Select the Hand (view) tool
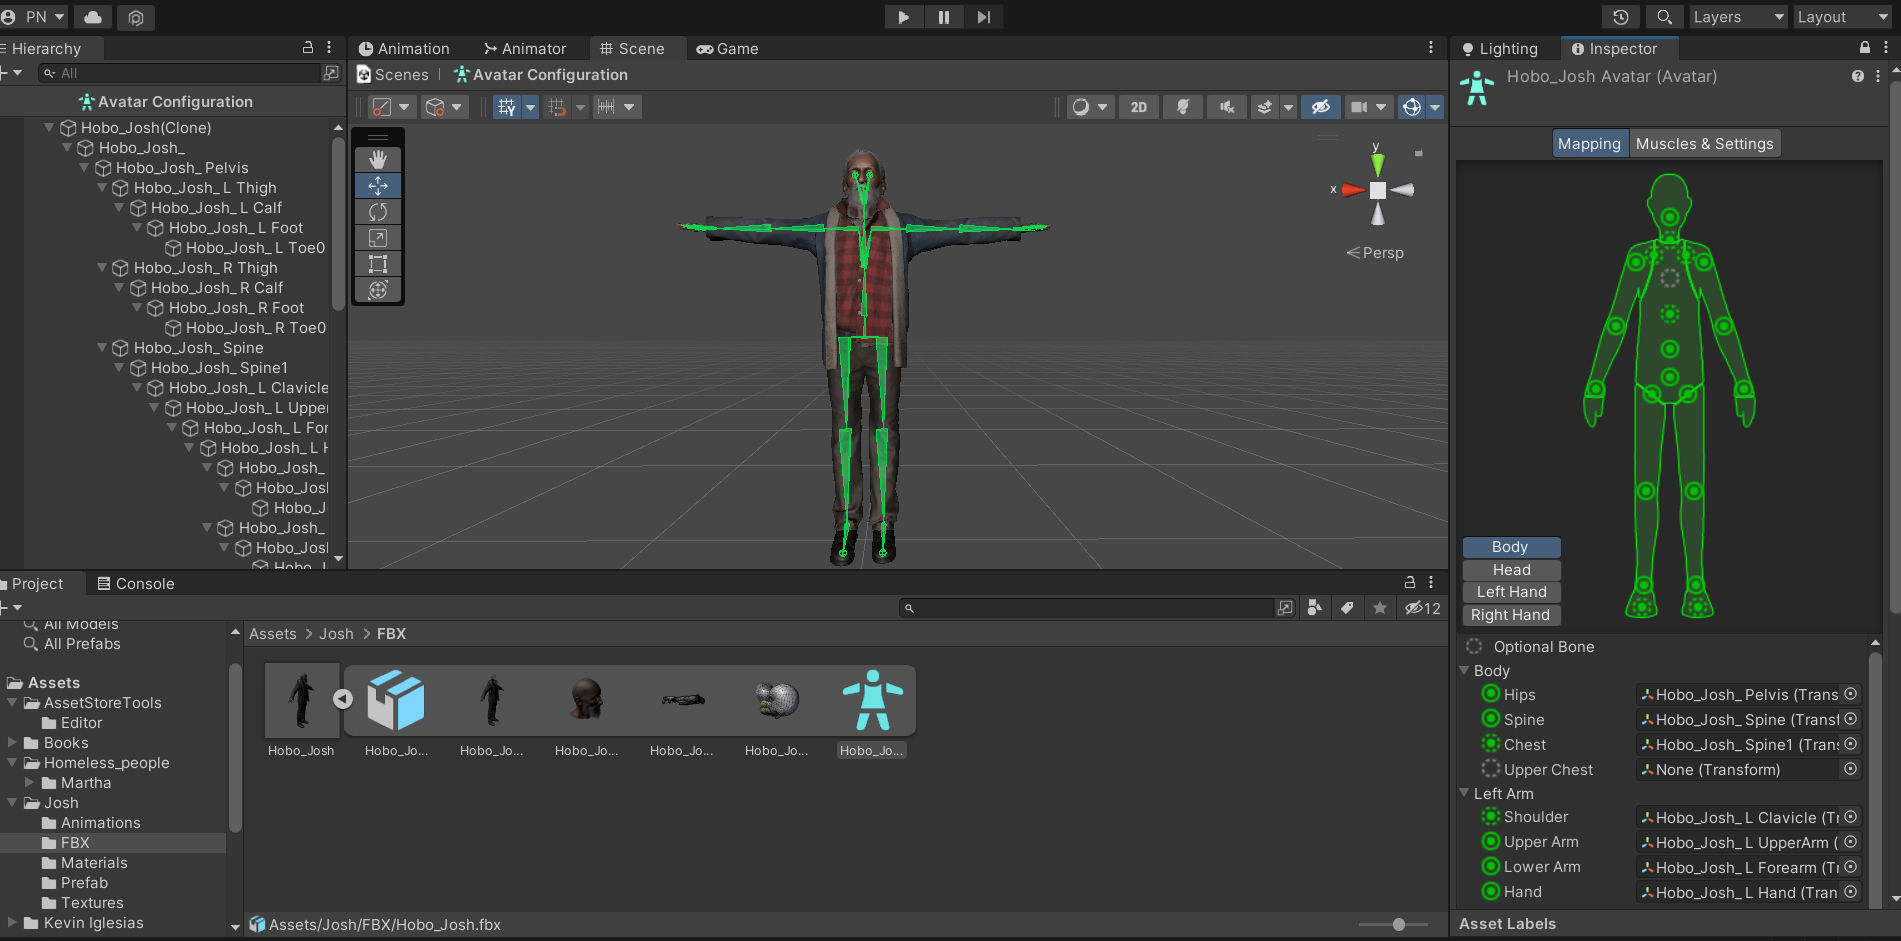1901x941 pixels. click(378, 160)
